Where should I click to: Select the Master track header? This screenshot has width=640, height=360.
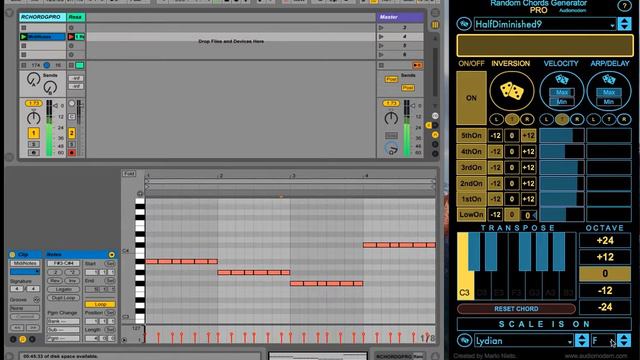click(399, 17)
